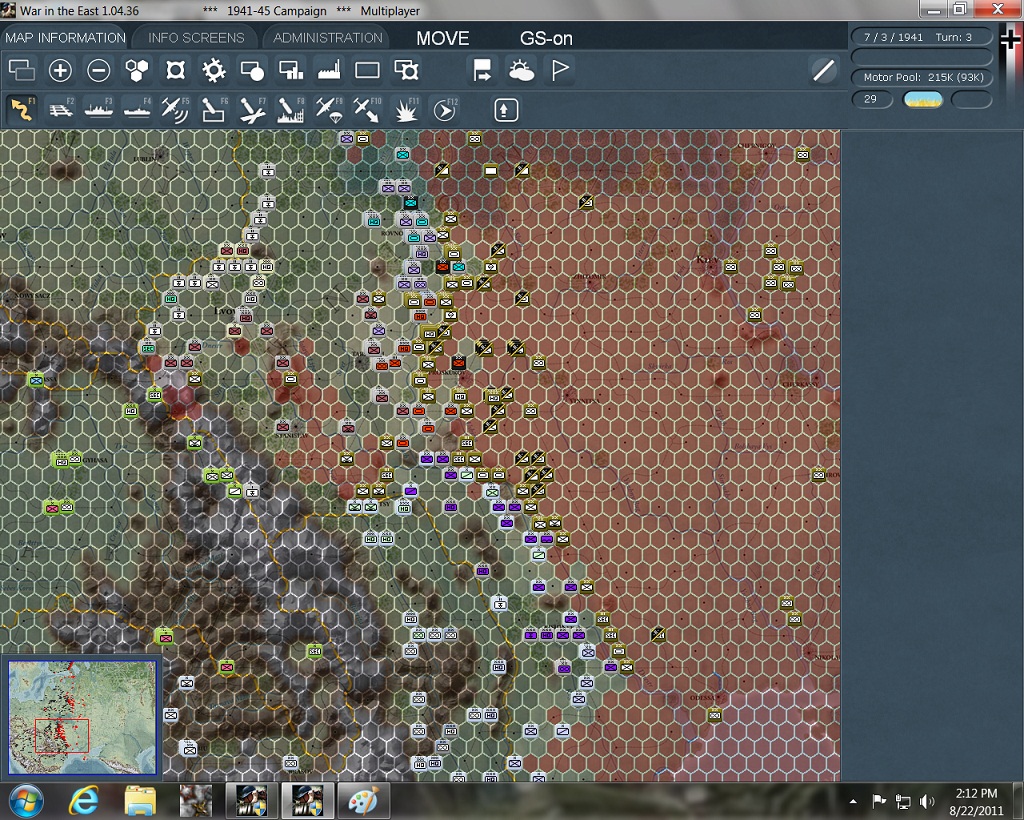Click the date and Turn 3 box
This screenshot has height=820, width=1024.
pyautogui.click(x=921, y=37)
